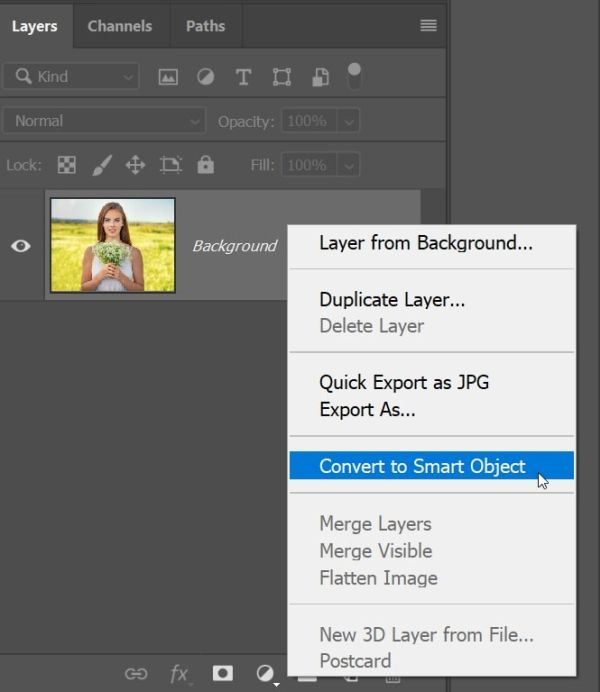The height and width of the screenshot is (692, 600).
Task: Prevent auto-nesting into artboards lock
Action: click(171, 165)
